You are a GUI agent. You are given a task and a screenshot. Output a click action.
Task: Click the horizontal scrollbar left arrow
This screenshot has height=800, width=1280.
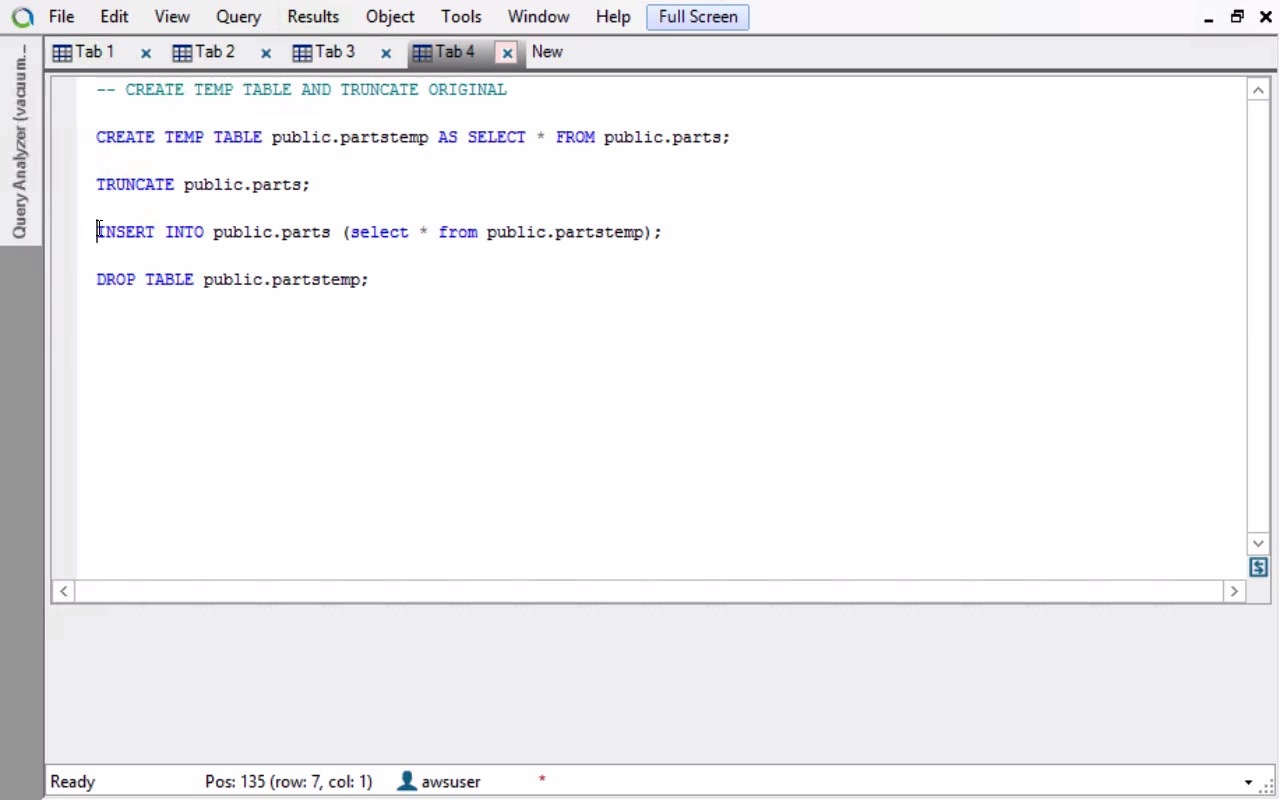64,591
